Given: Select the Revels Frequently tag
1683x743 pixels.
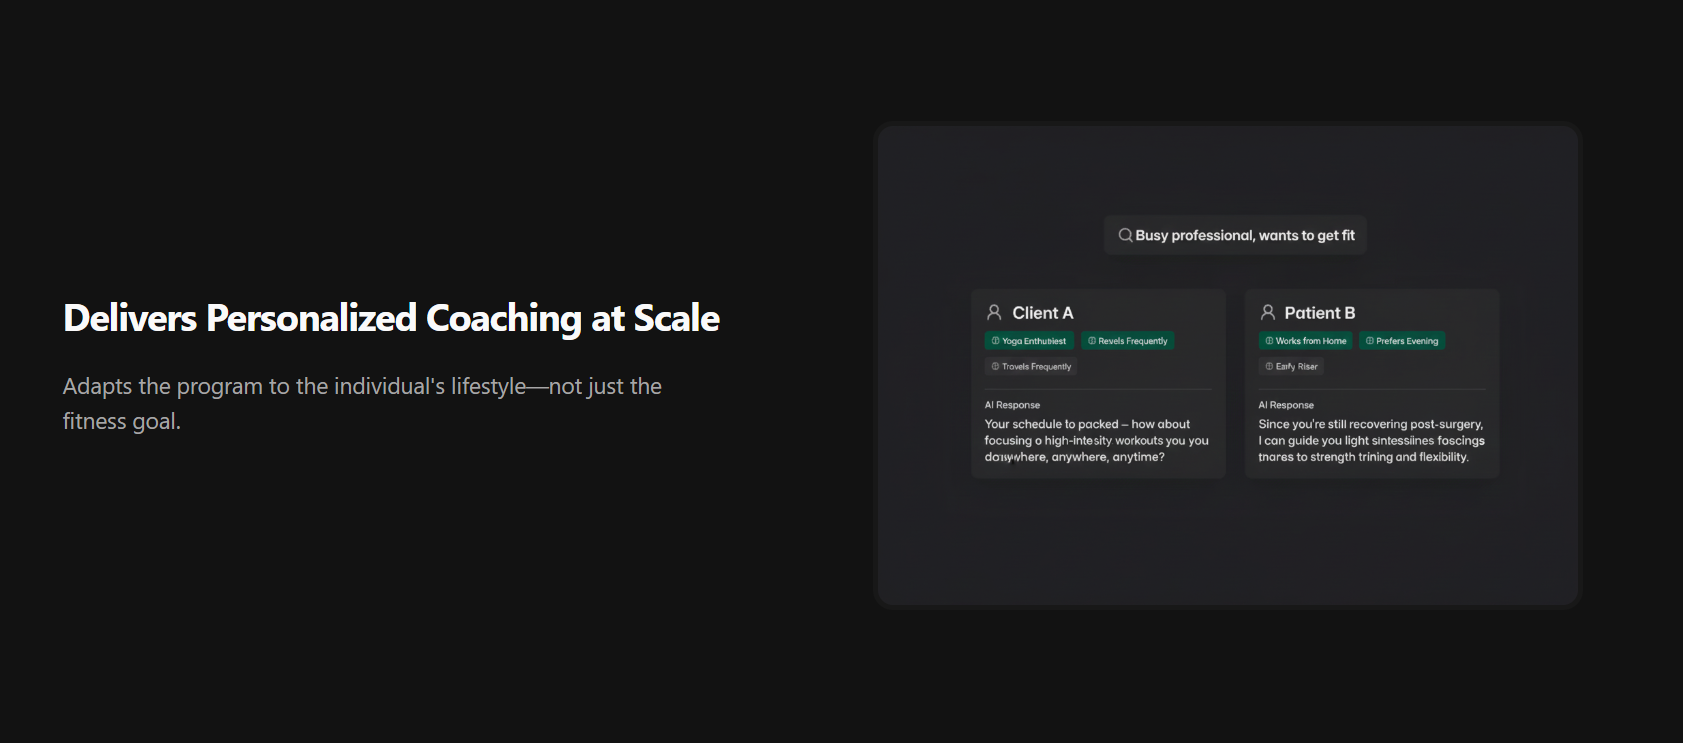Looking at the screenshot, I should (1128, 341).
